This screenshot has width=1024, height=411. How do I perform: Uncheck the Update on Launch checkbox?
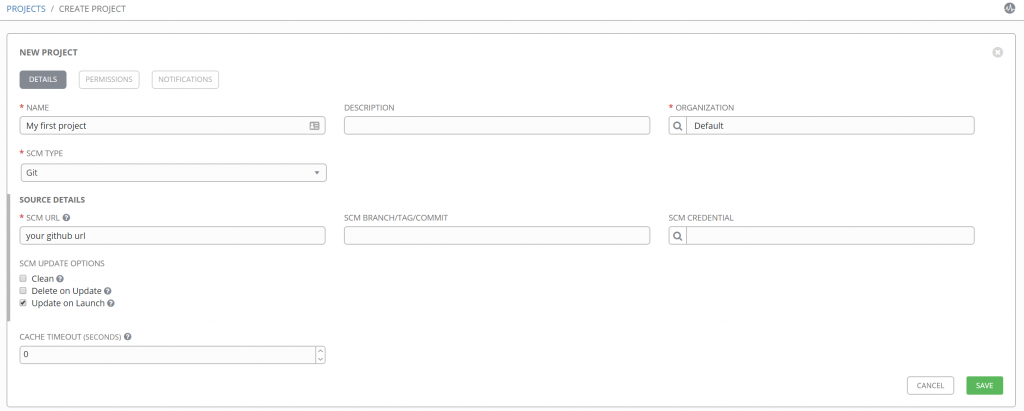tap(23, 303)
